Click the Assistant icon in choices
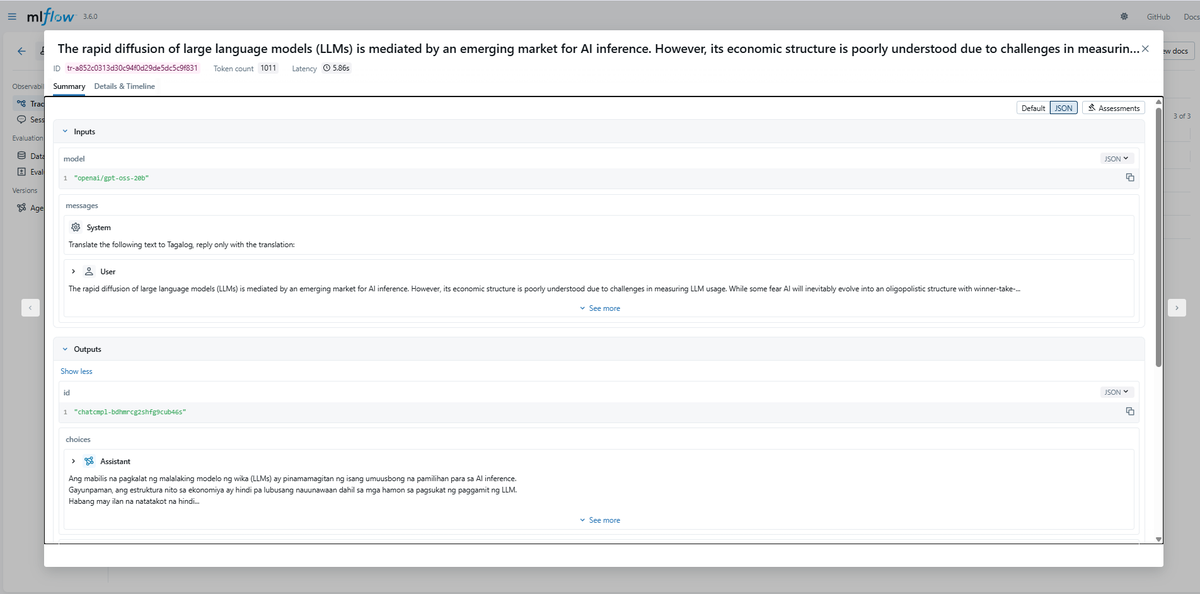Image resolution: width=1200 pixels, height=594 pixels. click(x=89, y=461)
